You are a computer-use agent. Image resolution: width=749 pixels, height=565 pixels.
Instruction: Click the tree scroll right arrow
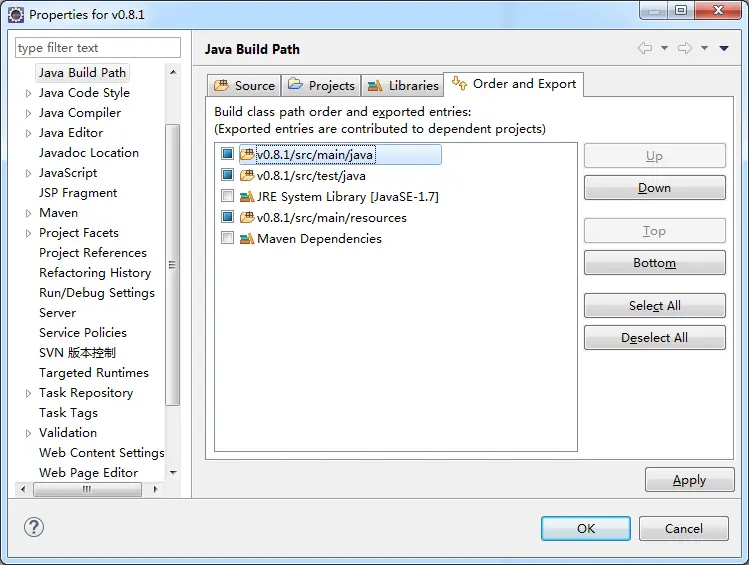(x=155, y=489)
